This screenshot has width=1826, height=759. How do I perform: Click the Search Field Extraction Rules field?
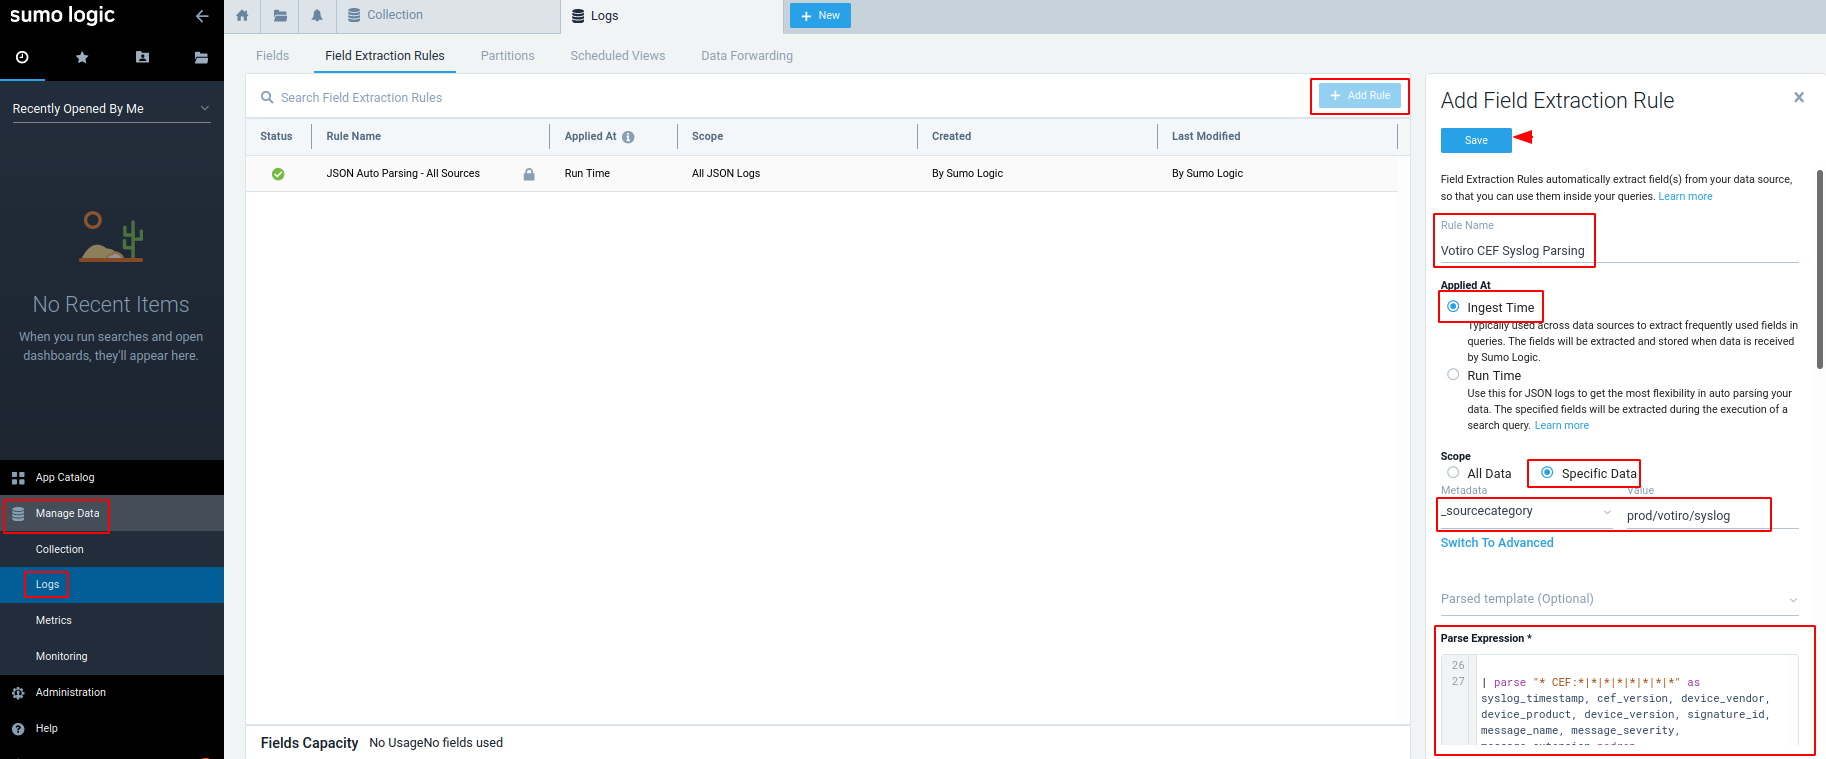780,98
